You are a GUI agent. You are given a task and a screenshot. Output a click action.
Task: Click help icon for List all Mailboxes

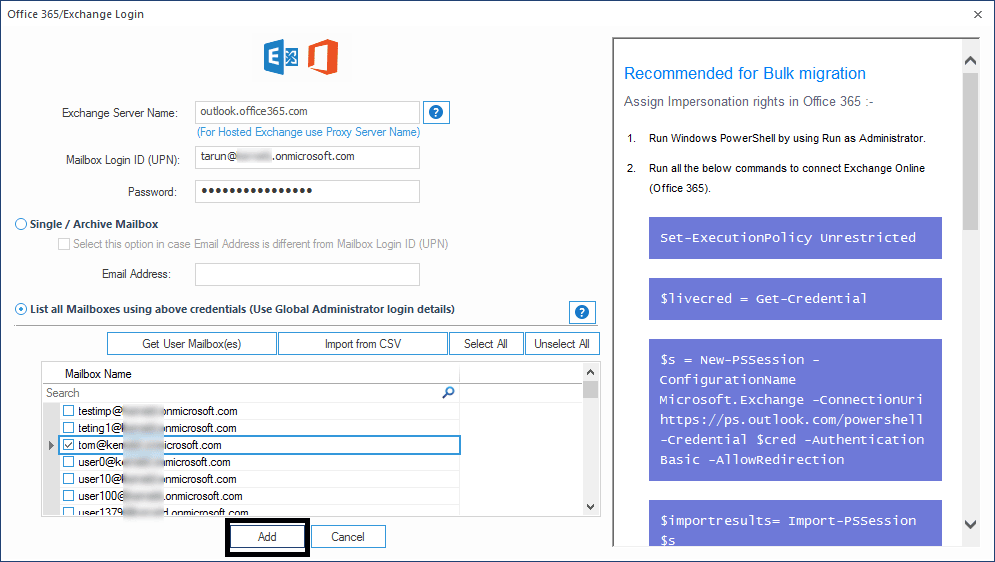pyautogui.click(x=582, y=312)
